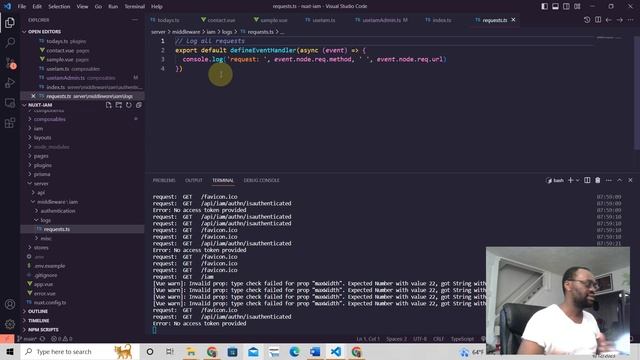Screen dimensions: 640x360
Task: Click errors and warnings count in status bar
Action: click(x=61, y=339)
